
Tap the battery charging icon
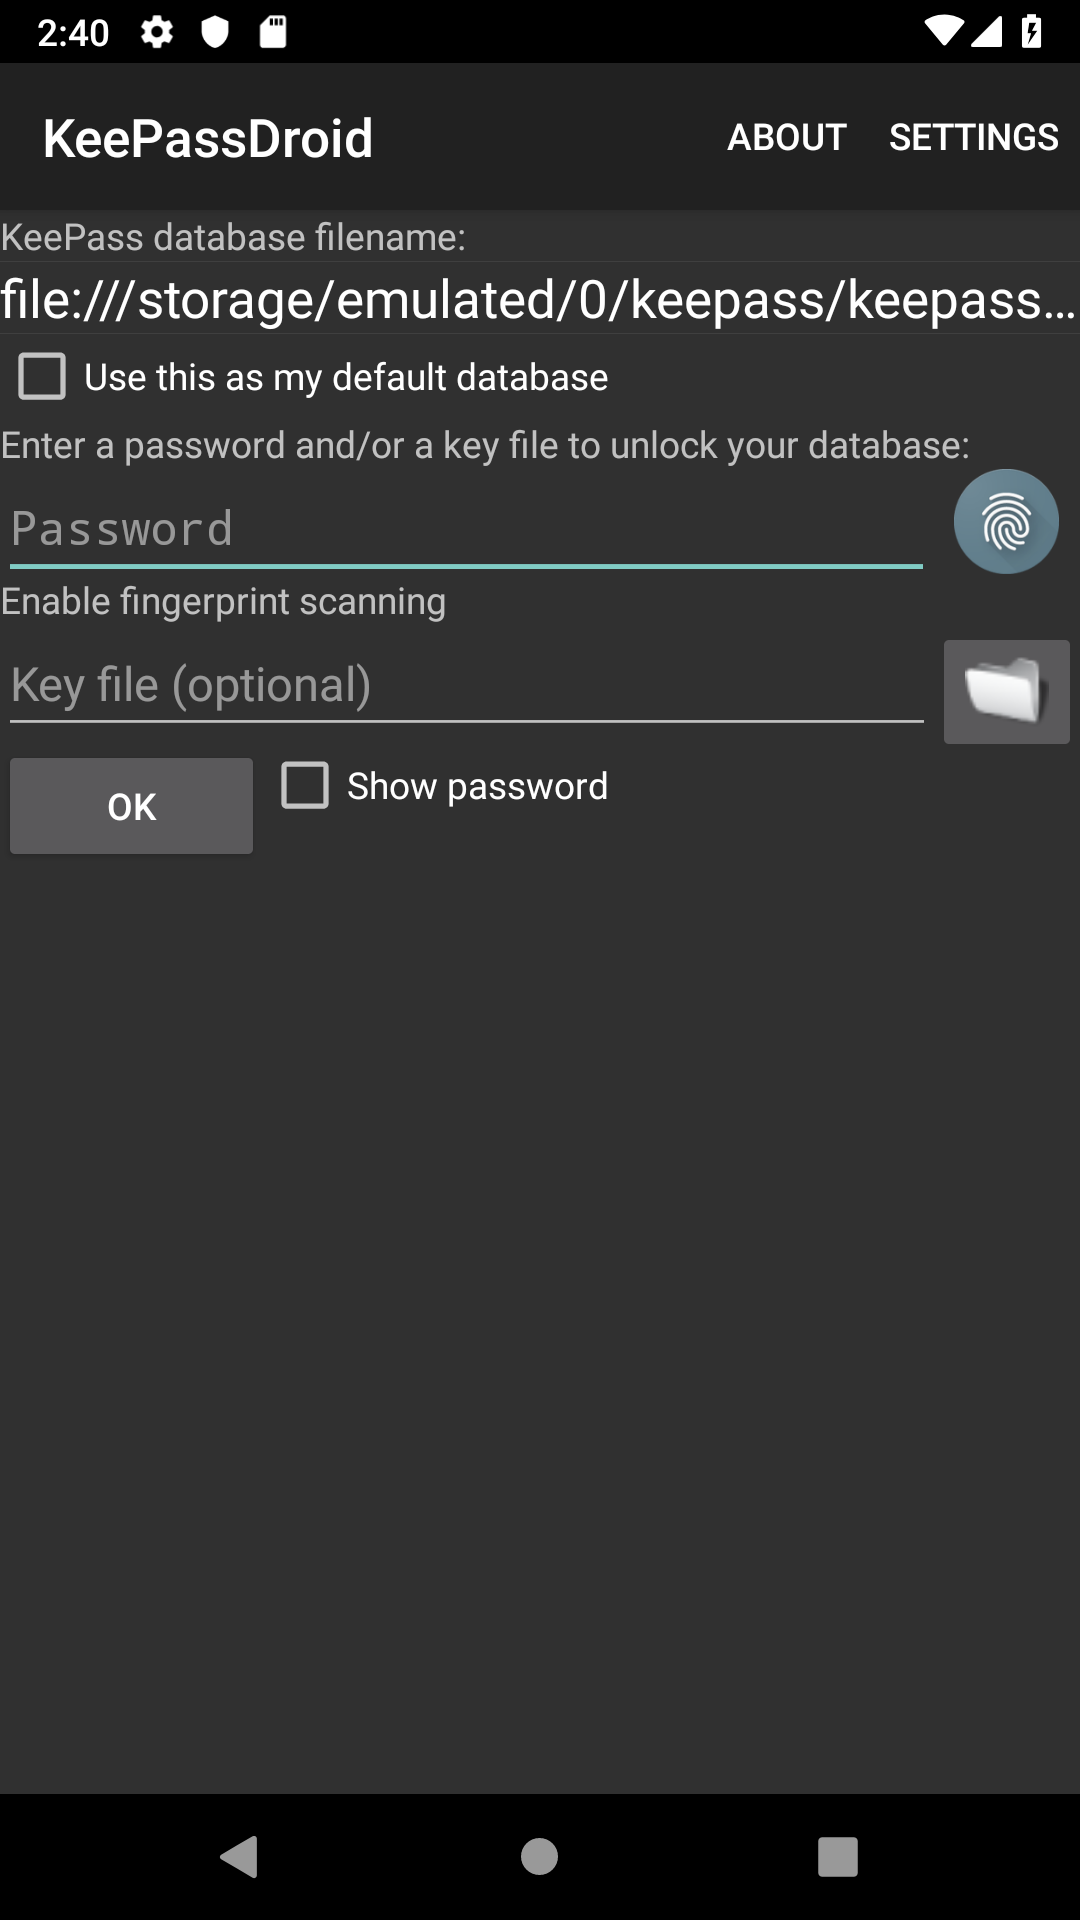coord(1031,33)
